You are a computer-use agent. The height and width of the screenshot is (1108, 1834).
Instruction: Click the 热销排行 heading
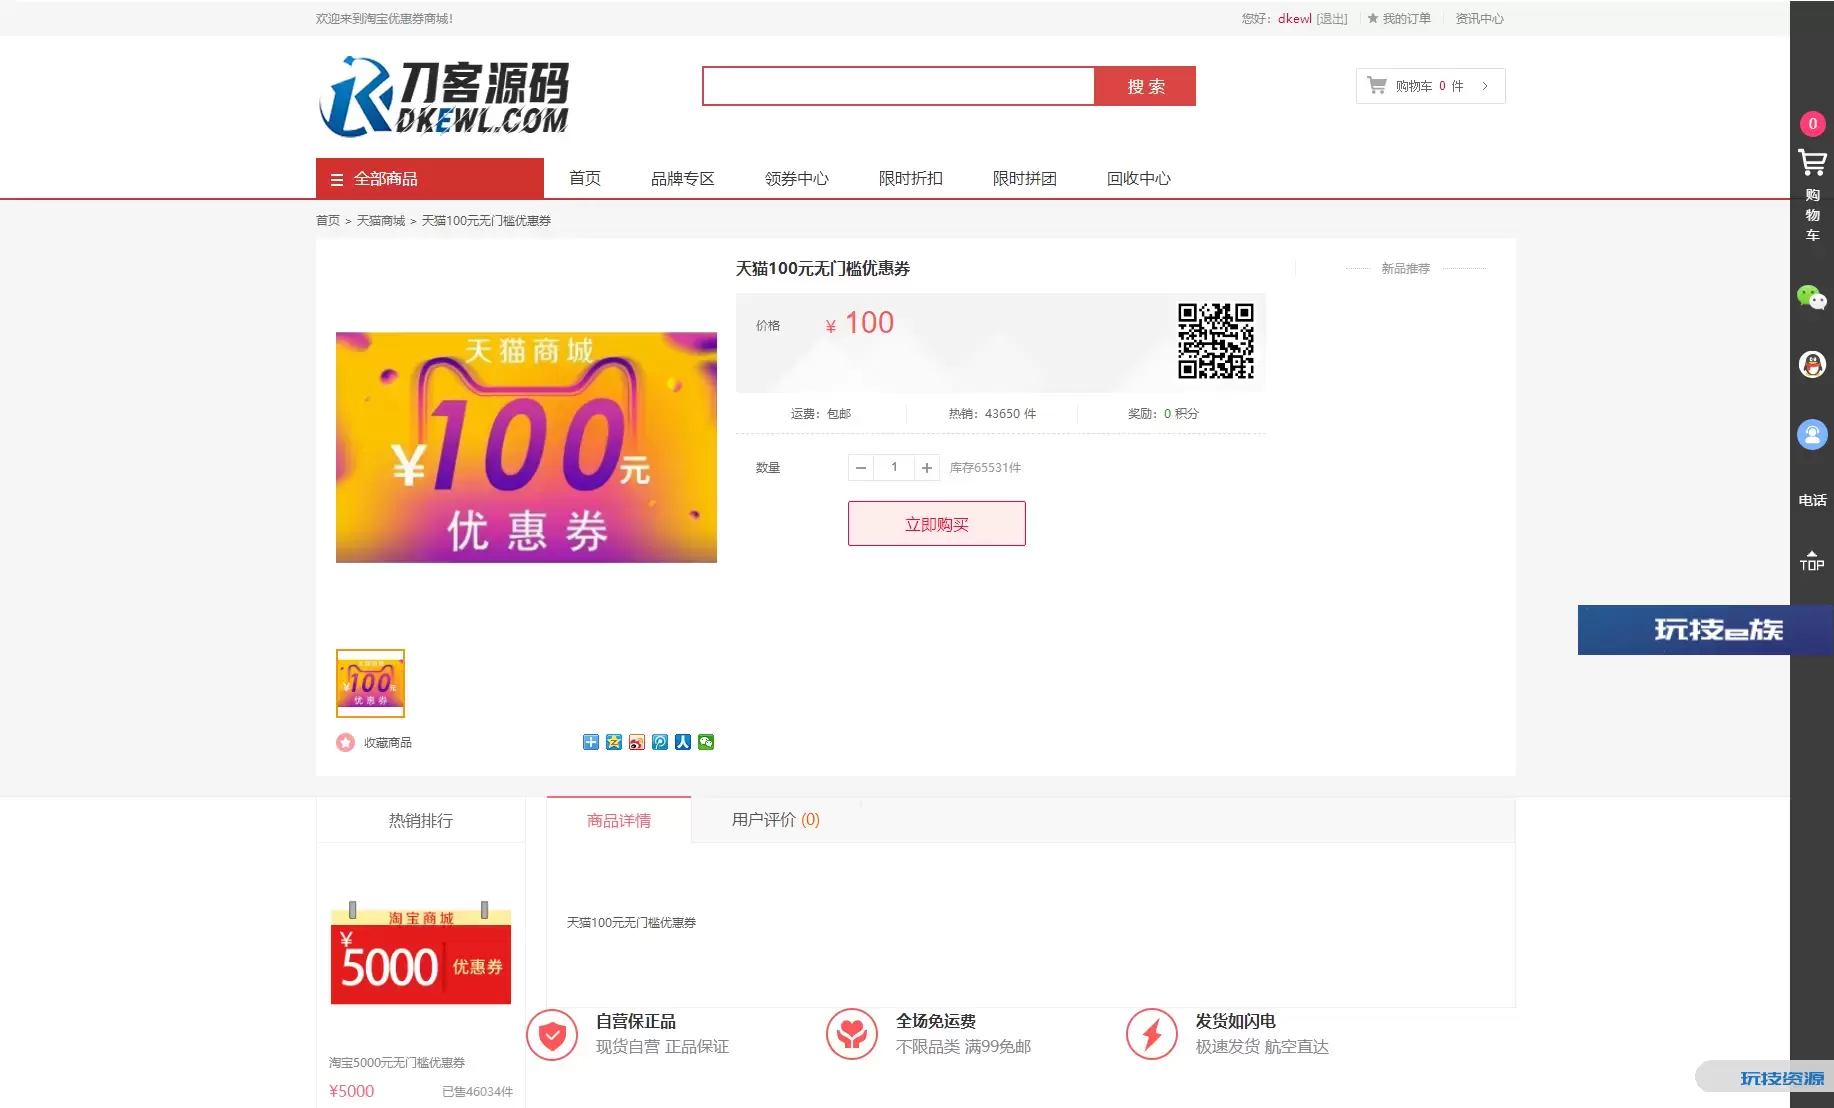click(421, 820)
